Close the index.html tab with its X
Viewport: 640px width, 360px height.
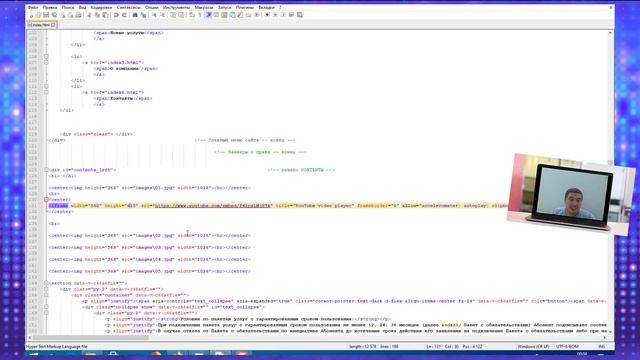(53, 25)
